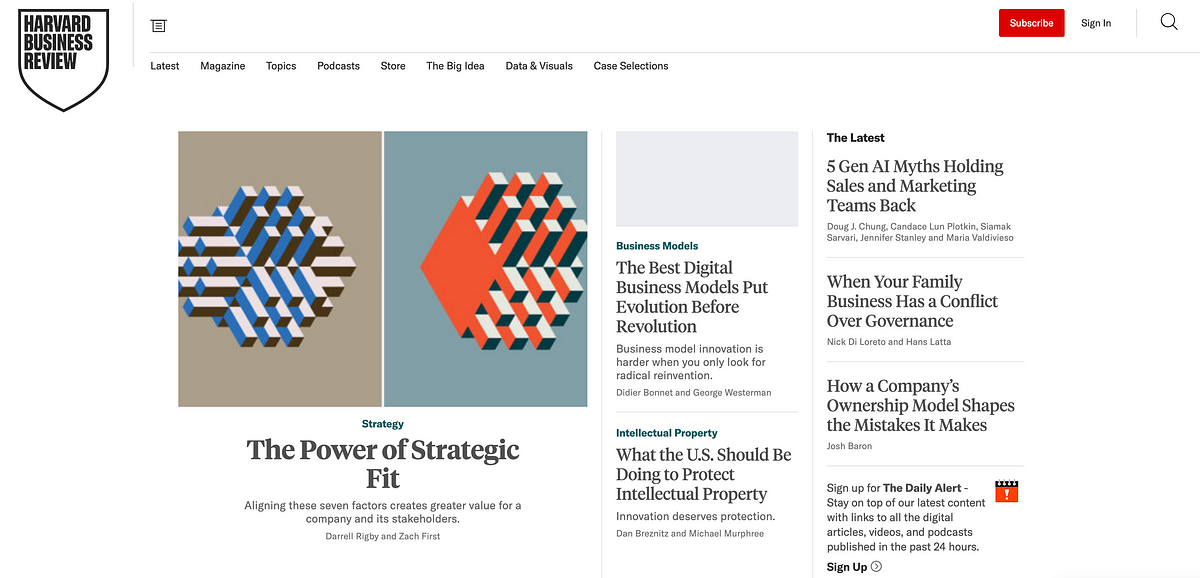
Task: Open The Power of Strategic Fit headline
Action: click(x=383, y=463)
